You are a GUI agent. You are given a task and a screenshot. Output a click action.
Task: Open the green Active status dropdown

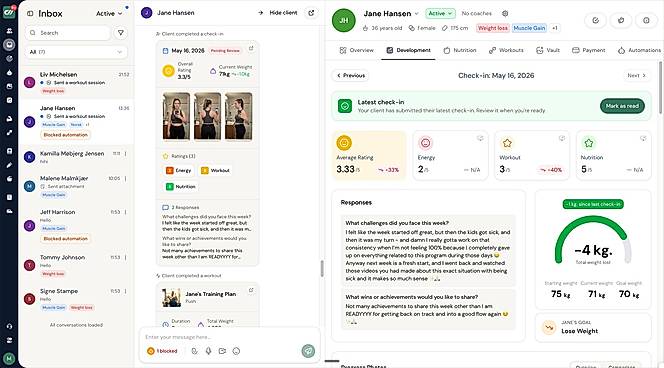tap(440, 14)
